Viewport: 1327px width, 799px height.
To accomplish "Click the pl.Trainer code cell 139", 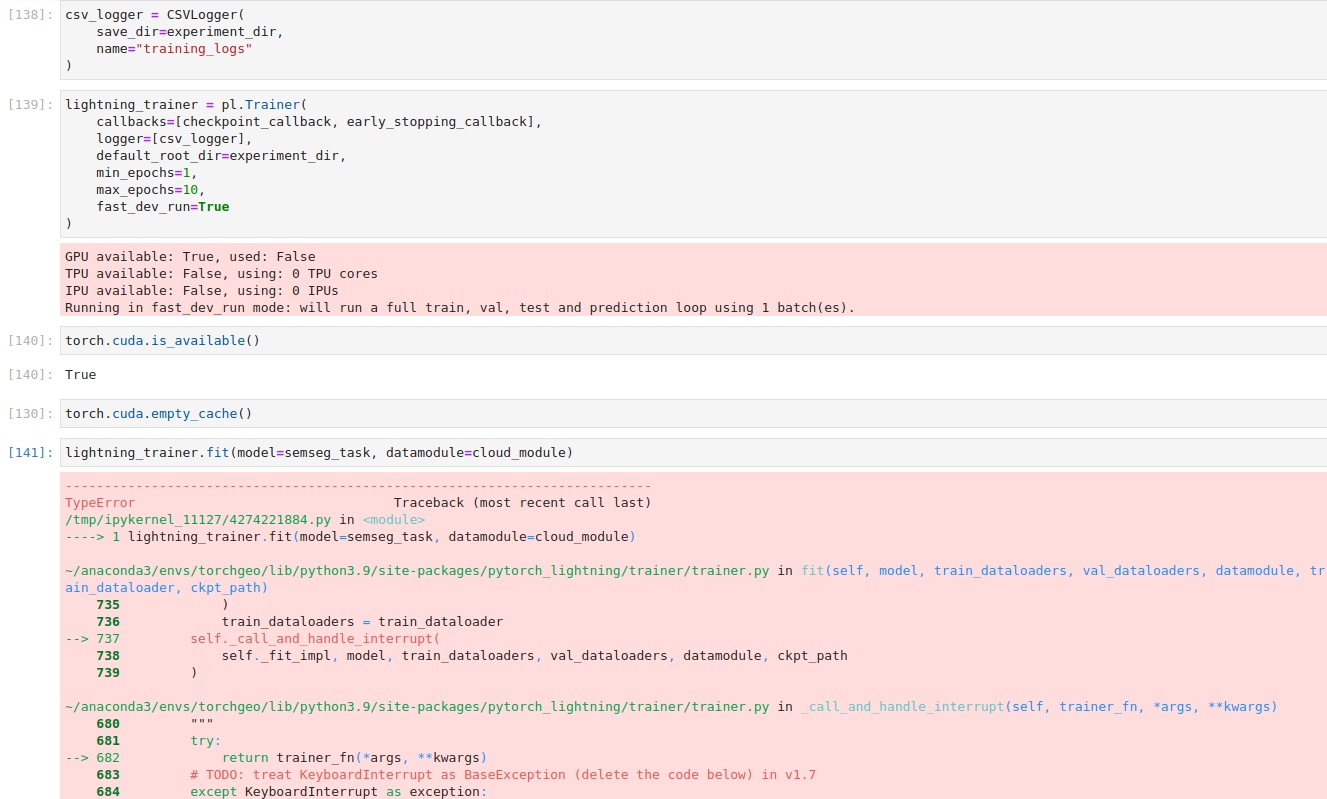I will point(693,164).
